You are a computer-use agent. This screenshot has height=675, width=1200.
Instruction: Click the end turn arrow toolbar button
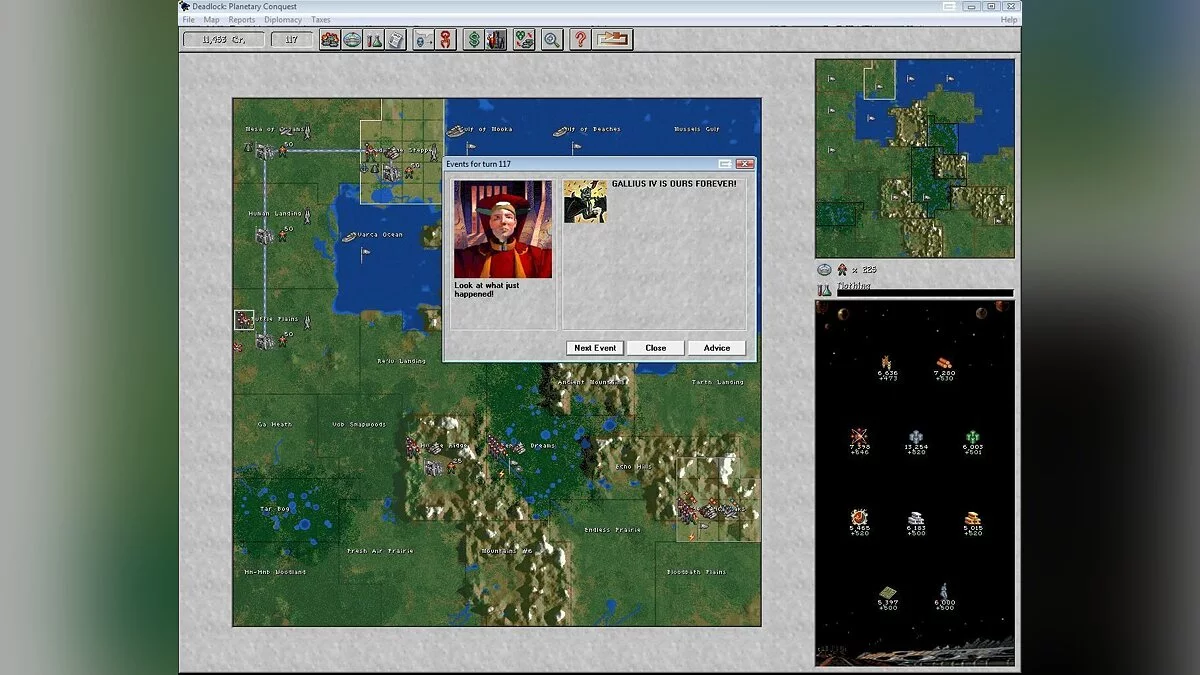612,40
